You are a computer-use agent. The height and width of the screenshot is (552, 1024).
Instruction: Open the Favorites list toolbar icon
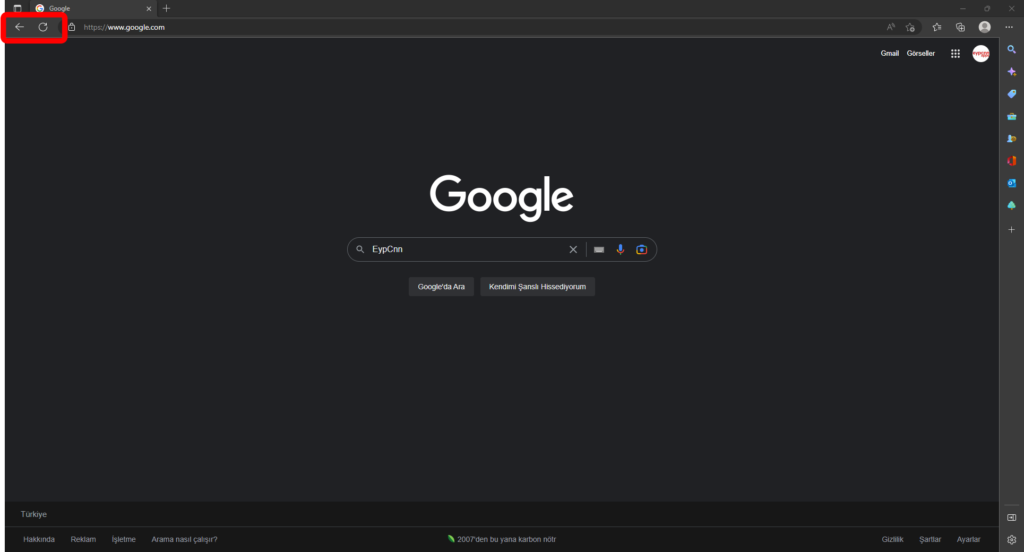point(937,27)
